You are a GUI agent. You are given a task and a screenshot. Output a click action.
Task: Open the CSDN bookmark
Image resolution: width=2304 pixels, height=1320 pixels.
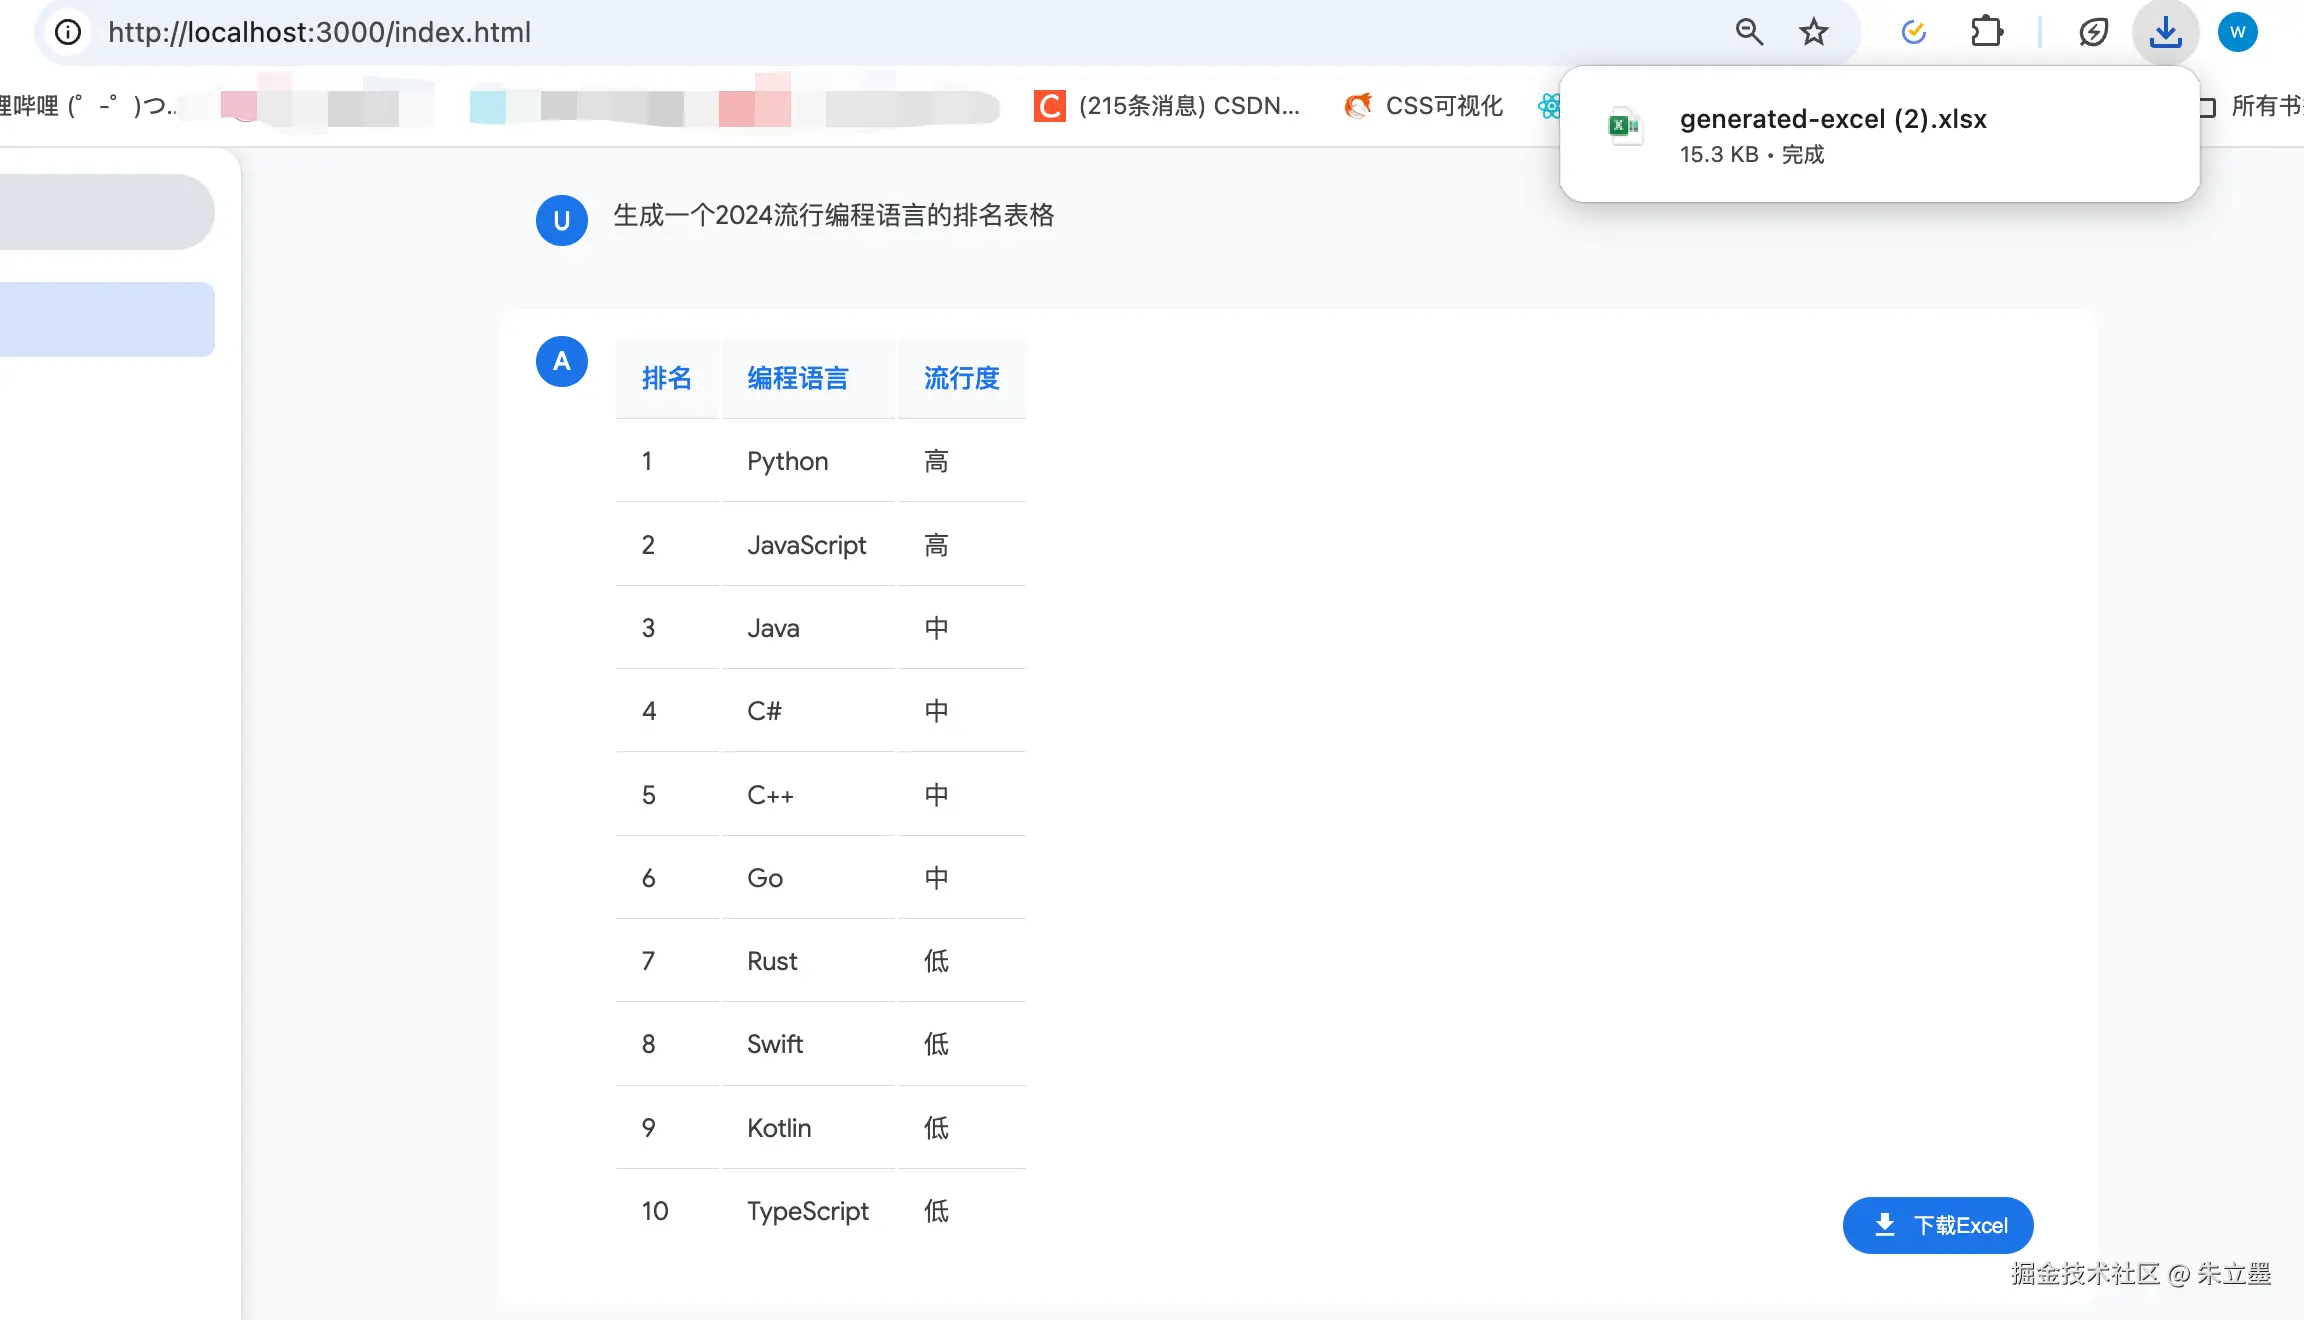click(x=1168, y=106)
